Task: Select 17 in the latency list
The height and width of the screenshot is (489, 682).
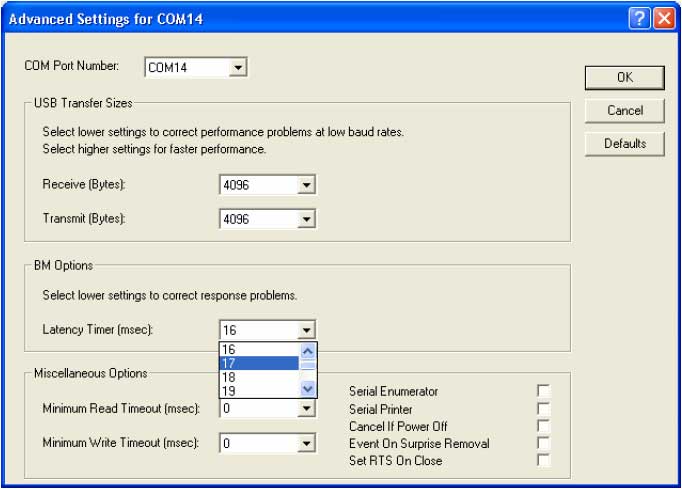Action: pyautogui.click(x=259, y=363)
